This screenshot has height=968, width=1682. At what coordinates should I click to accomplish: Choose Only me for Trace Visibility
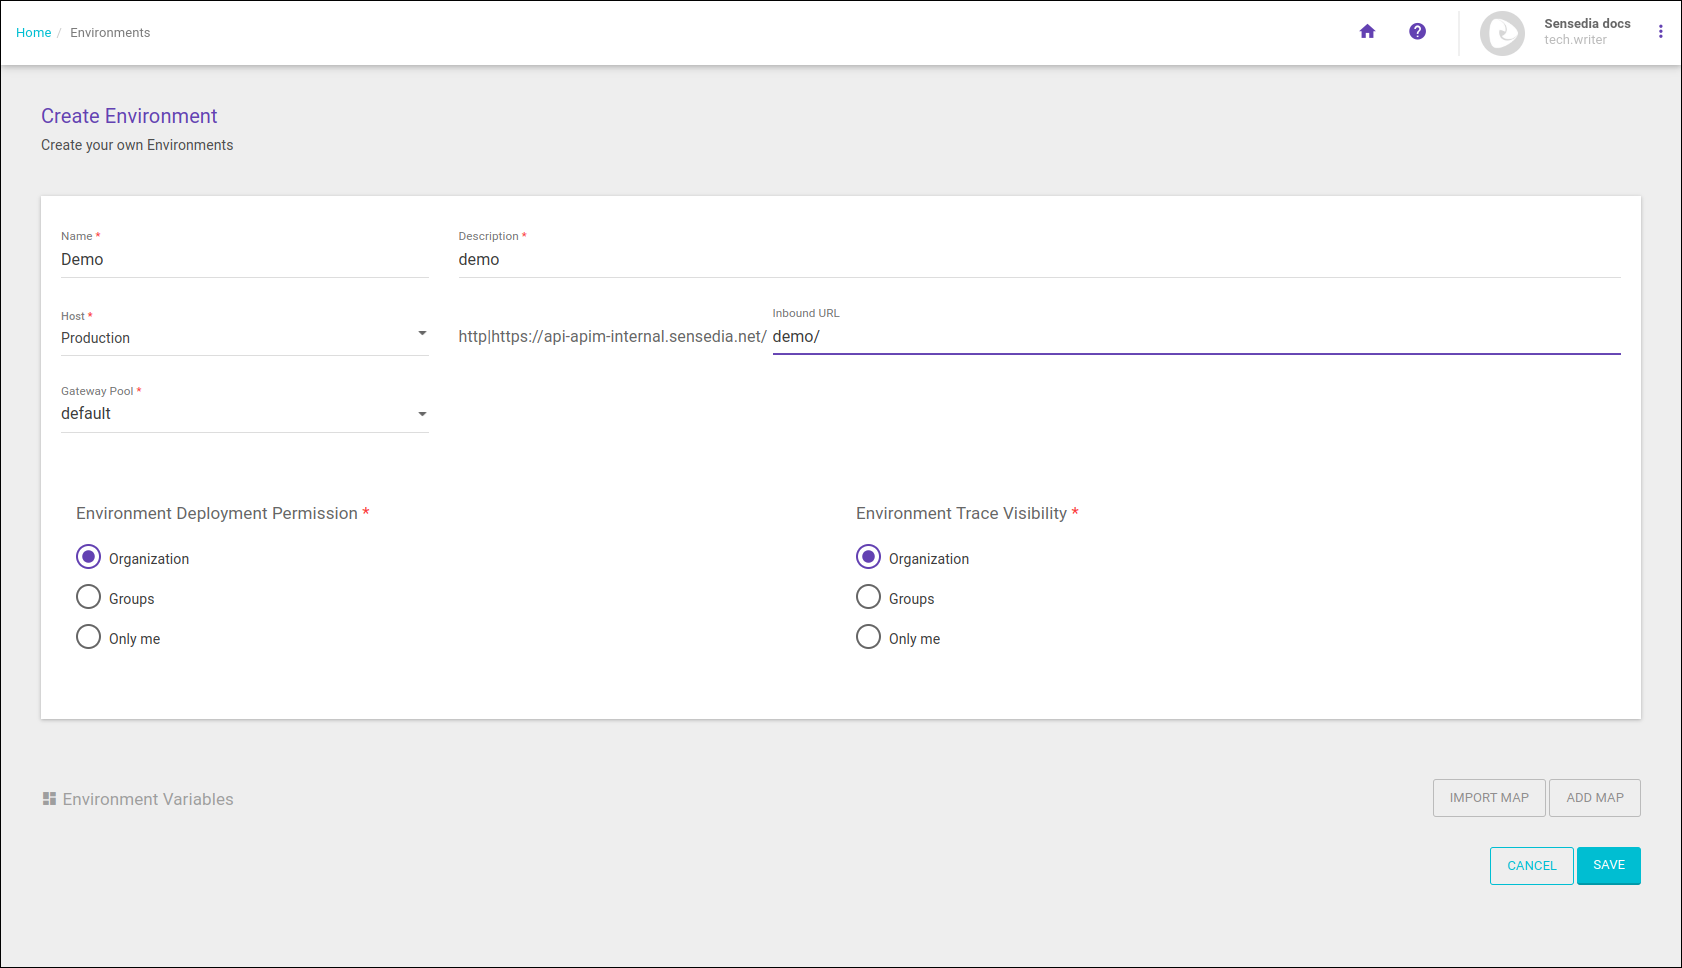868,637
